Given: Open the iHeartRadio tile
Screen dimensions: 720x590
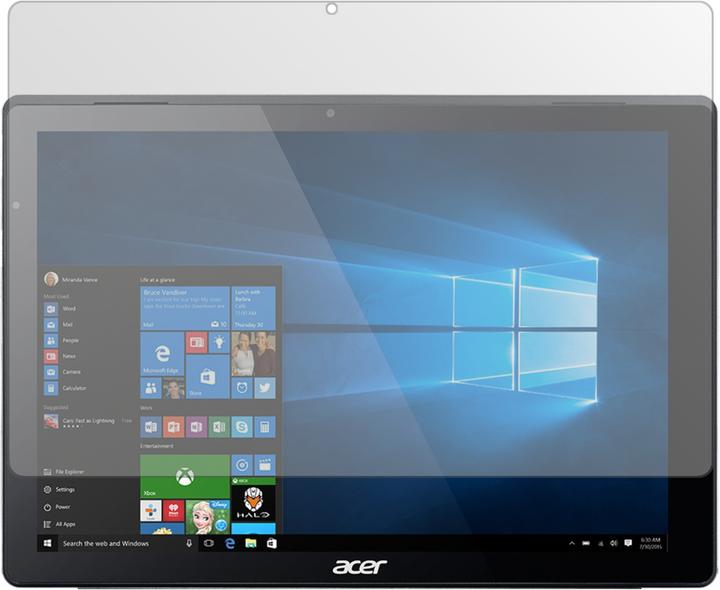Looking at the screenshot, I should (x=174, y=511).
